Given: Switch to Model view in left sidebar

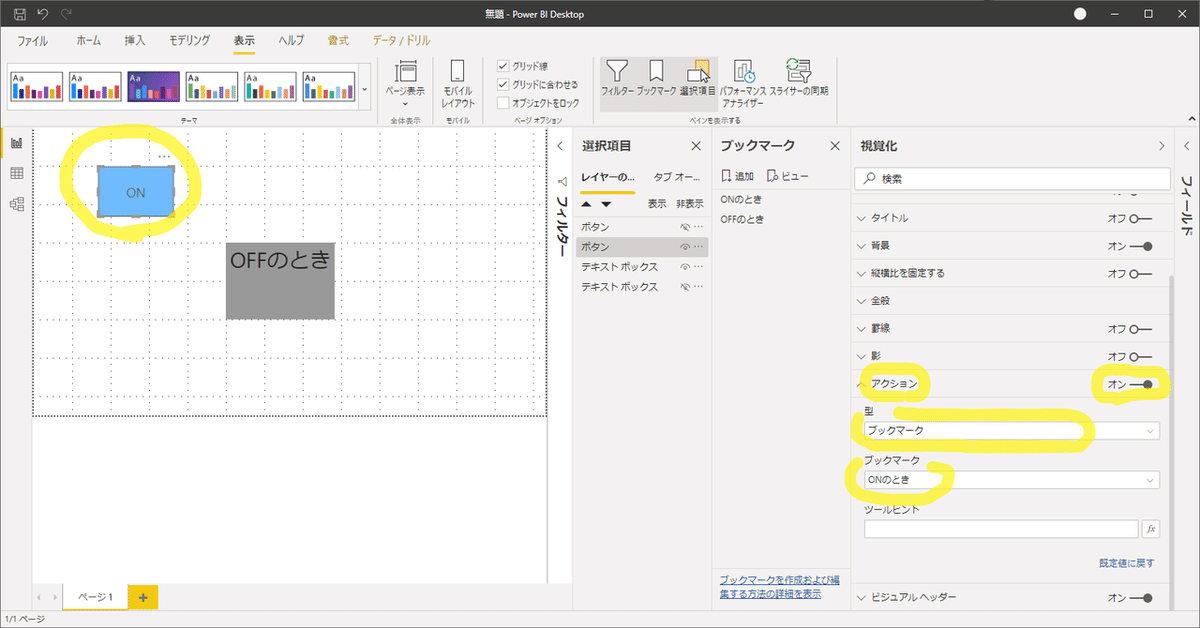Looking at the screenshot, I should click(16, 204).
